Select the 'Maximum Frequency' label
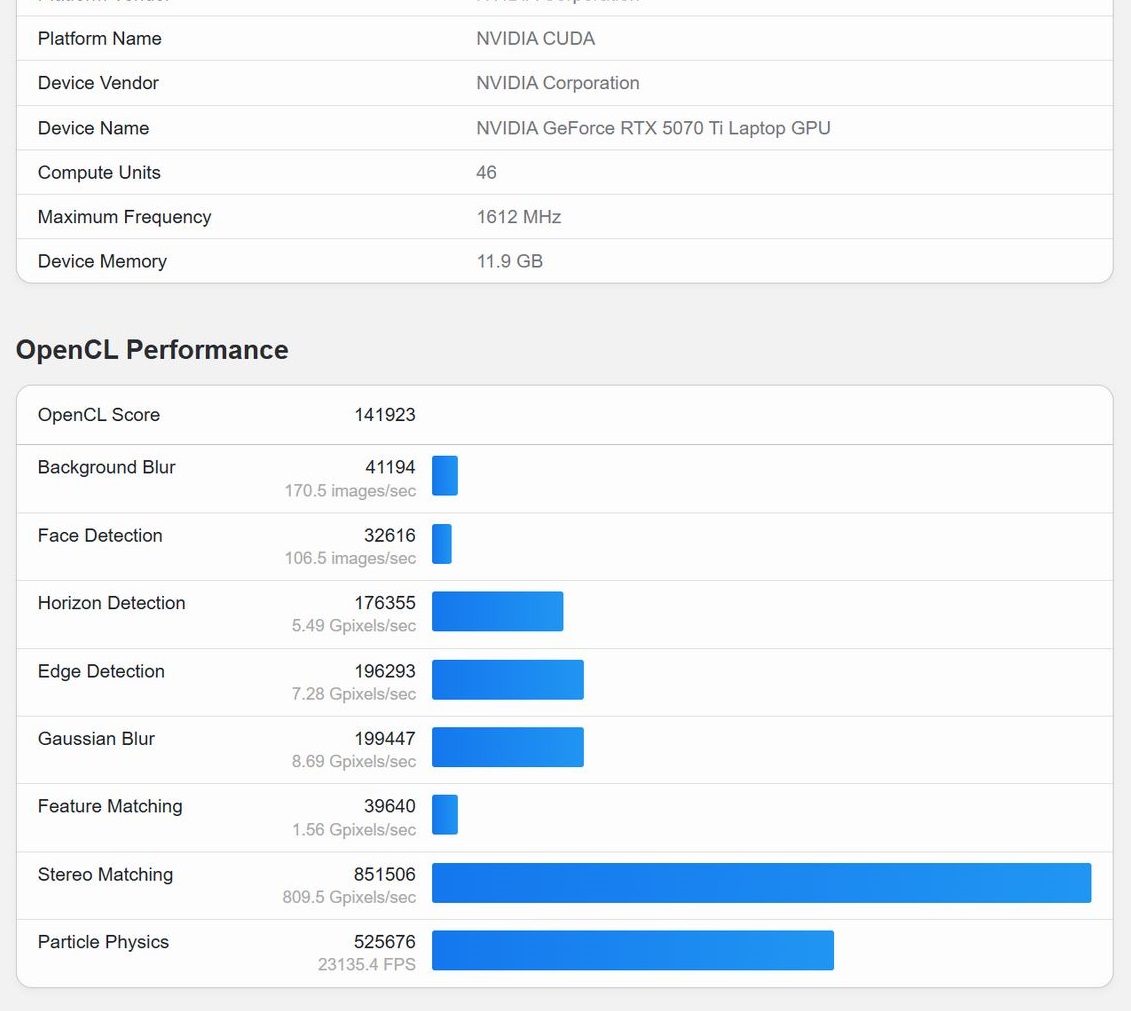The height and width of the screenshot is (1011, 1131). coord(124,216)
